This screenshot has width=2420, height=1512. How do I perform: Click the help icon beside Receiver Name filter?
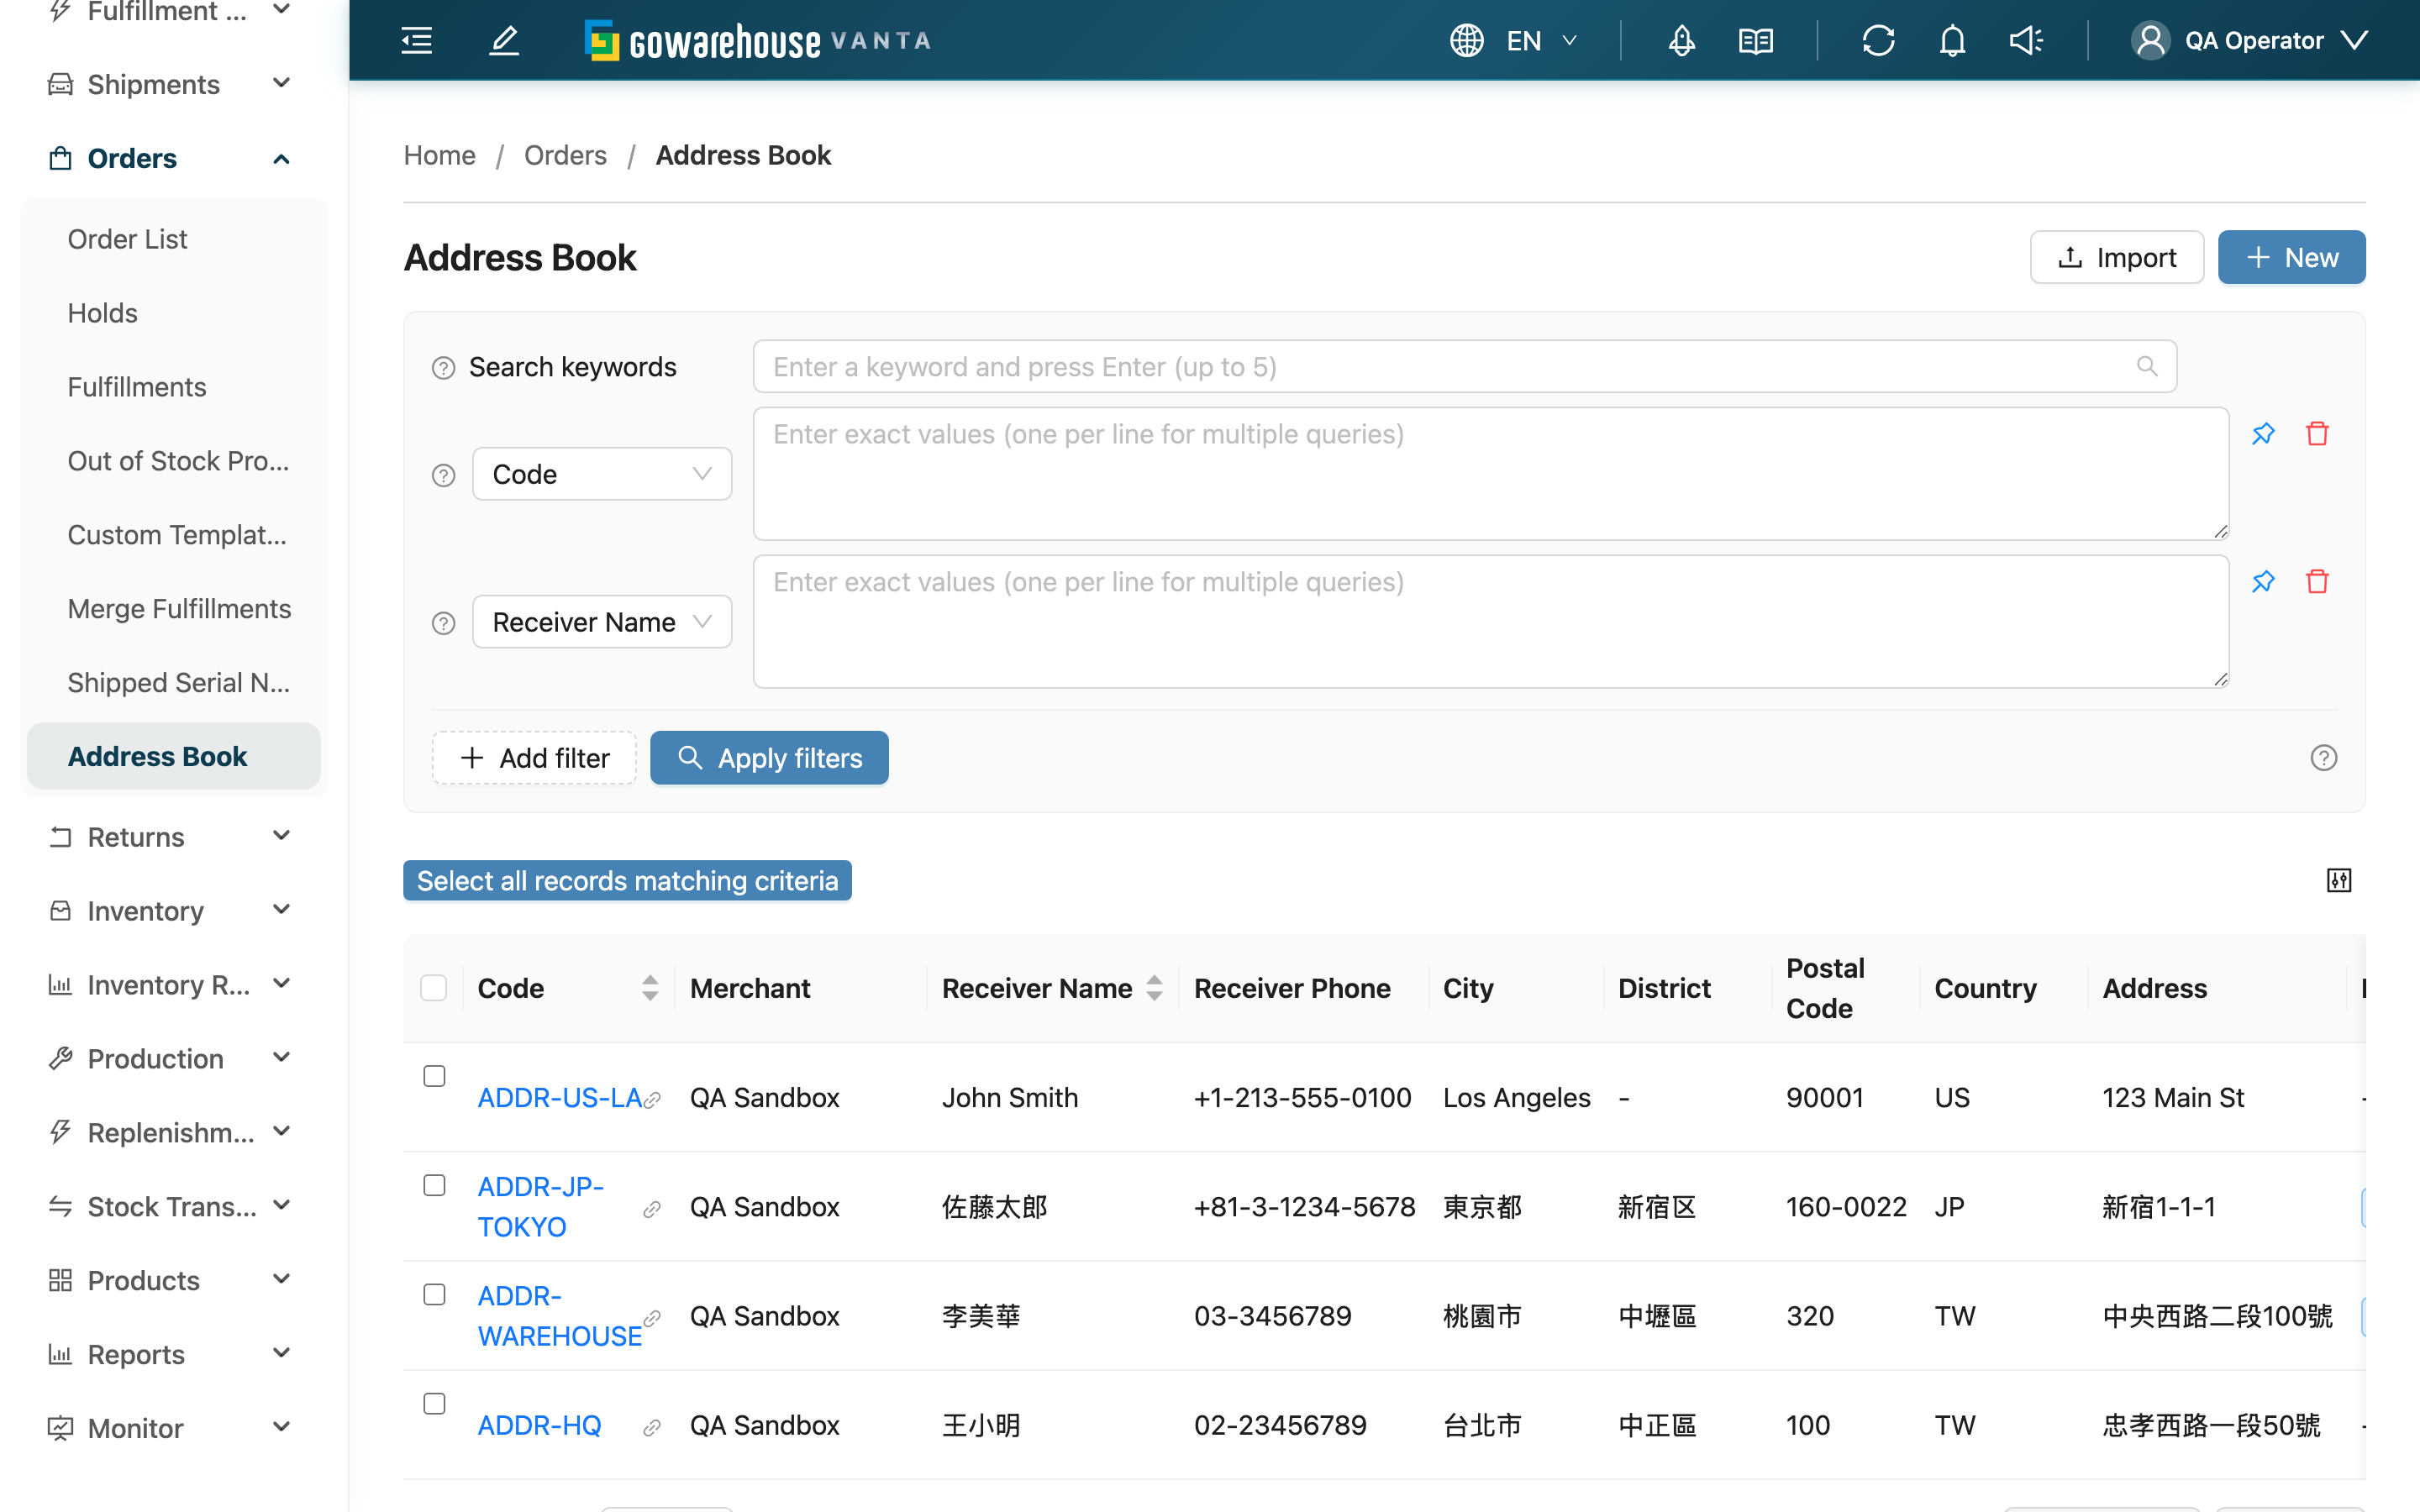click(x=443, y=623)
